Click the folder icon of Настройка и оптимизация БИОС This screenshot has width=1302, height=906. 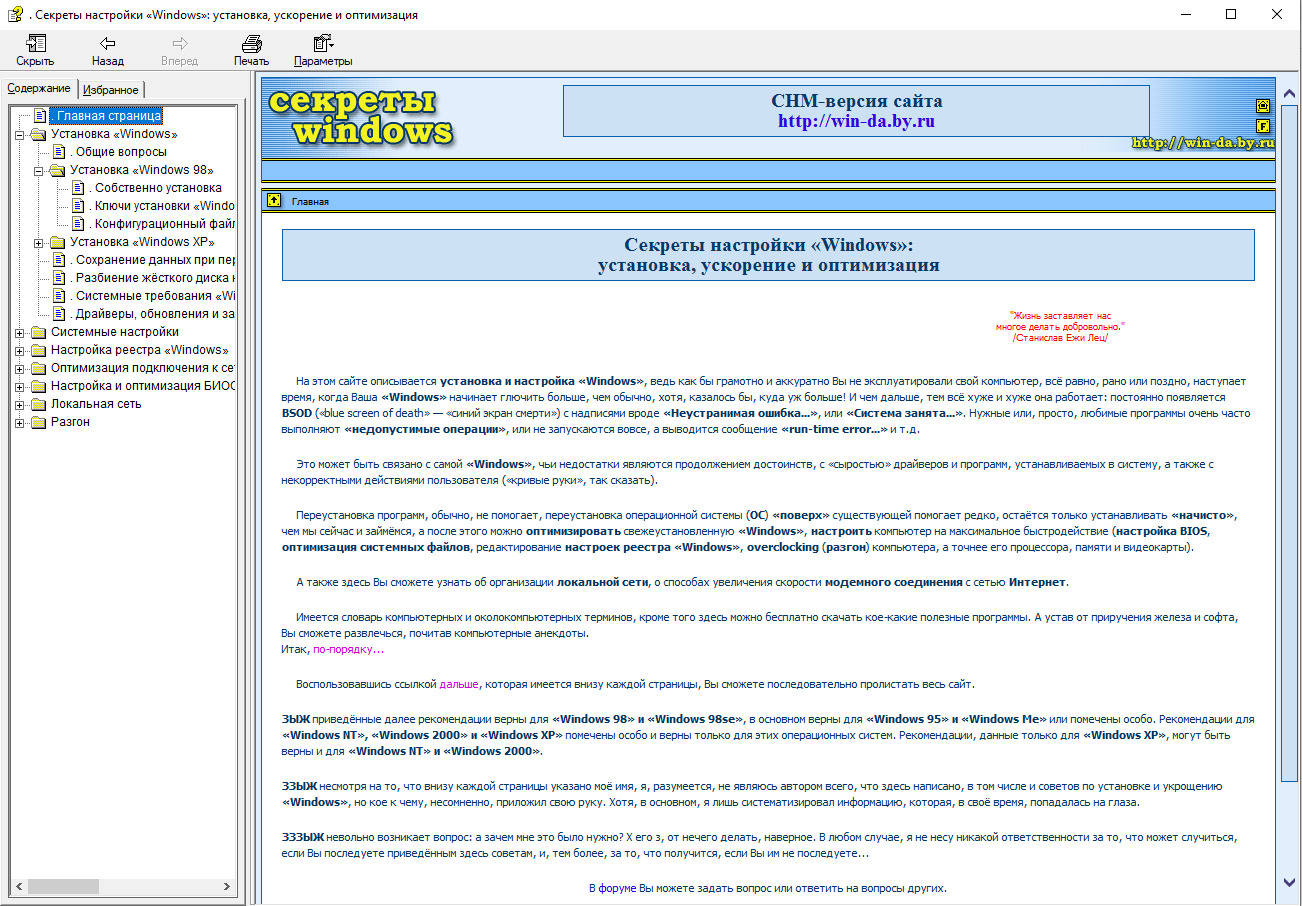click(40, 386)
